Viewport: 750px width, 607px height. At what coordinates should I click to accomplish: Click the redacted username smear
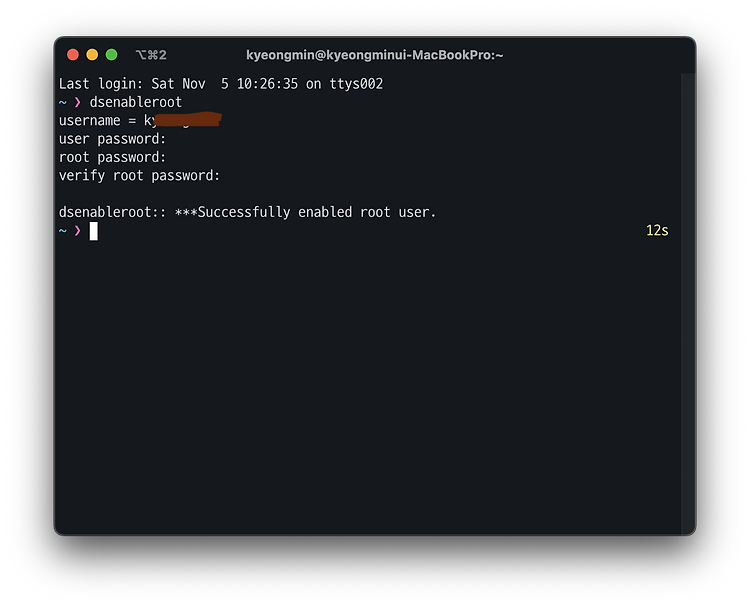tap(188, 119)
